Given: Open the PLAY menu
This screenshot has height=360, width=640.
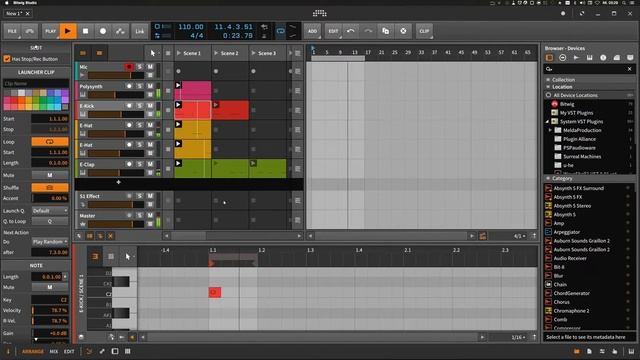Looking at the screenshot, I should 51,31.
